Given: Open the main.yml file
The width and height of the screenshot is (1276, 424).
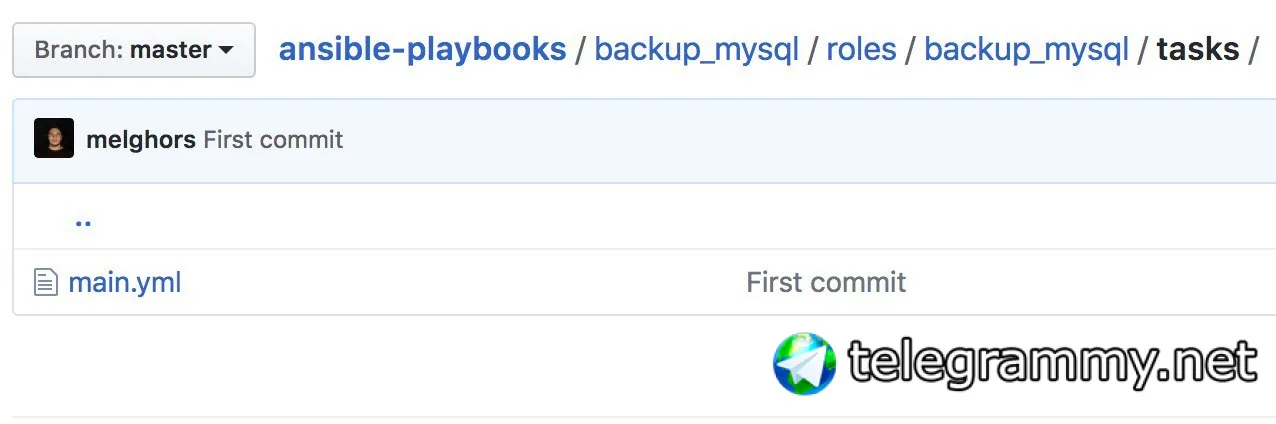Looking at the screenshot, I should point(125,282).
